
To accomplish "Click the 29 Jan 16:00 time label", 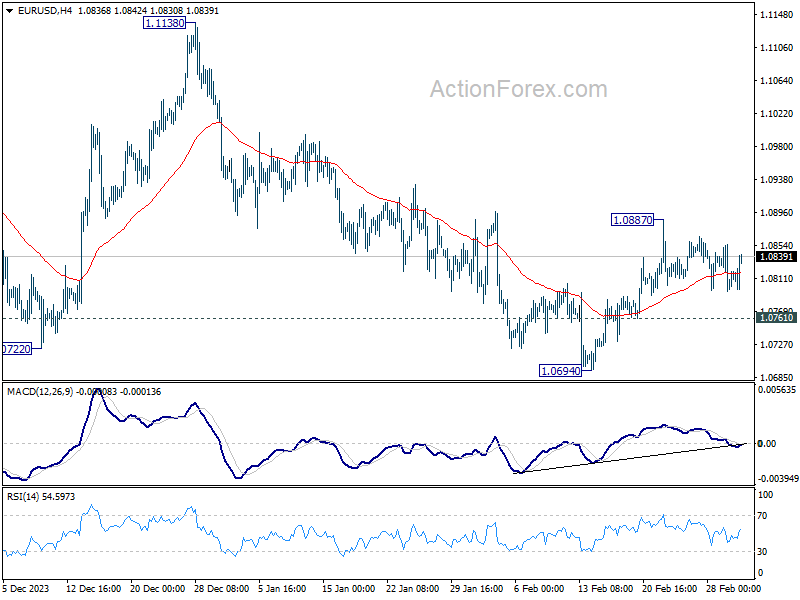I will pos(477,588).
